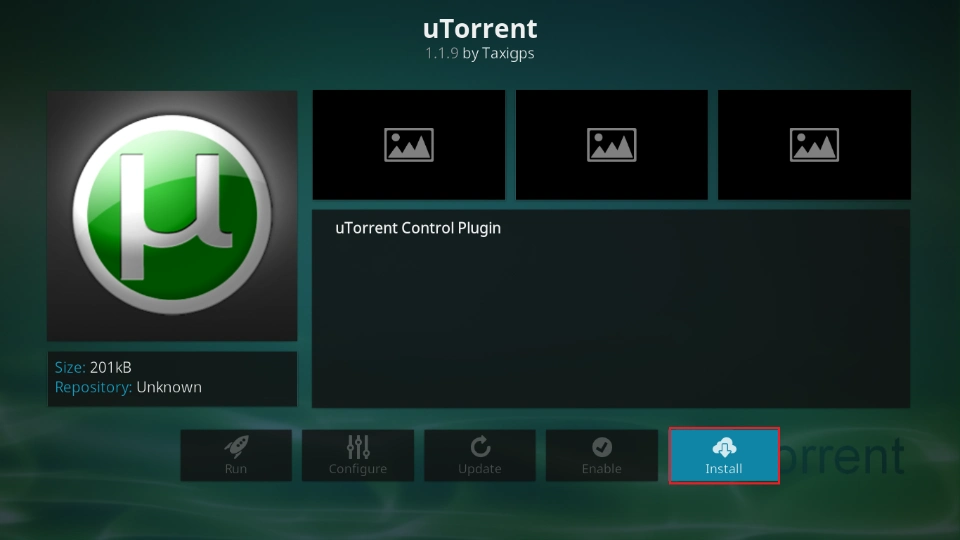Select the third screenshot placeholder thumbnail
Image resolution: width=960 pixels, height=540 pixels.
[x=814, y=144]
